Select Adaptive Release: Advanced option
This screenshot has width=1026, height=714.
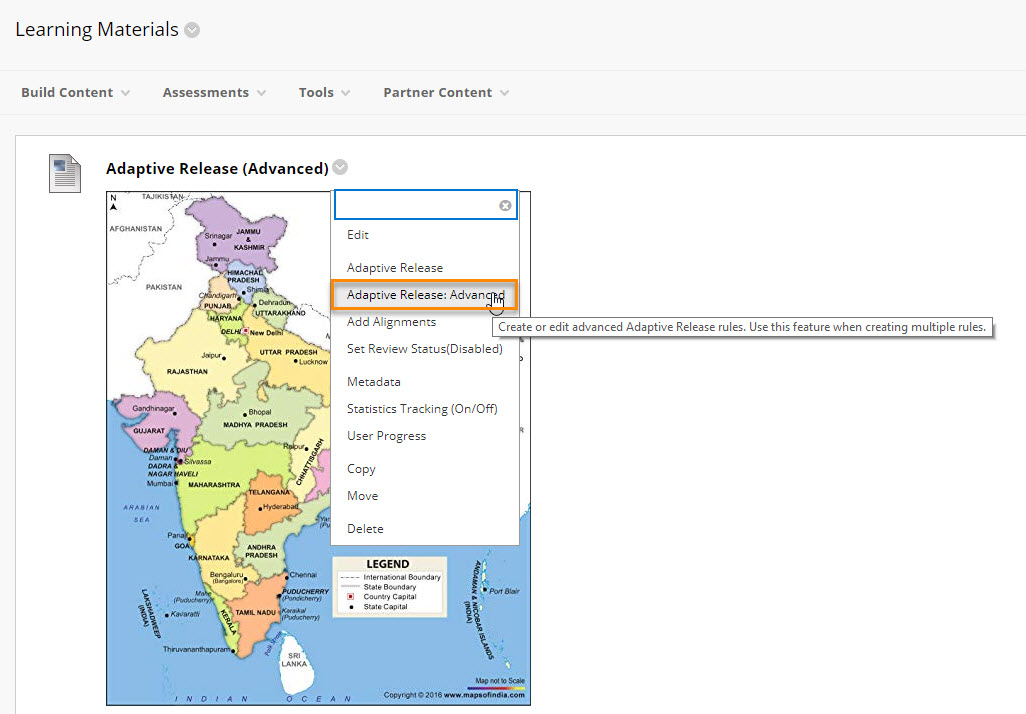coord(425,295)
